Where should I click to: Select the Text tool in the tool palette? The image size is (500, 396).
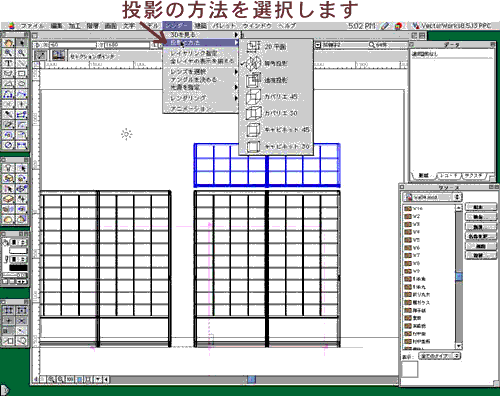coord(9,63)
